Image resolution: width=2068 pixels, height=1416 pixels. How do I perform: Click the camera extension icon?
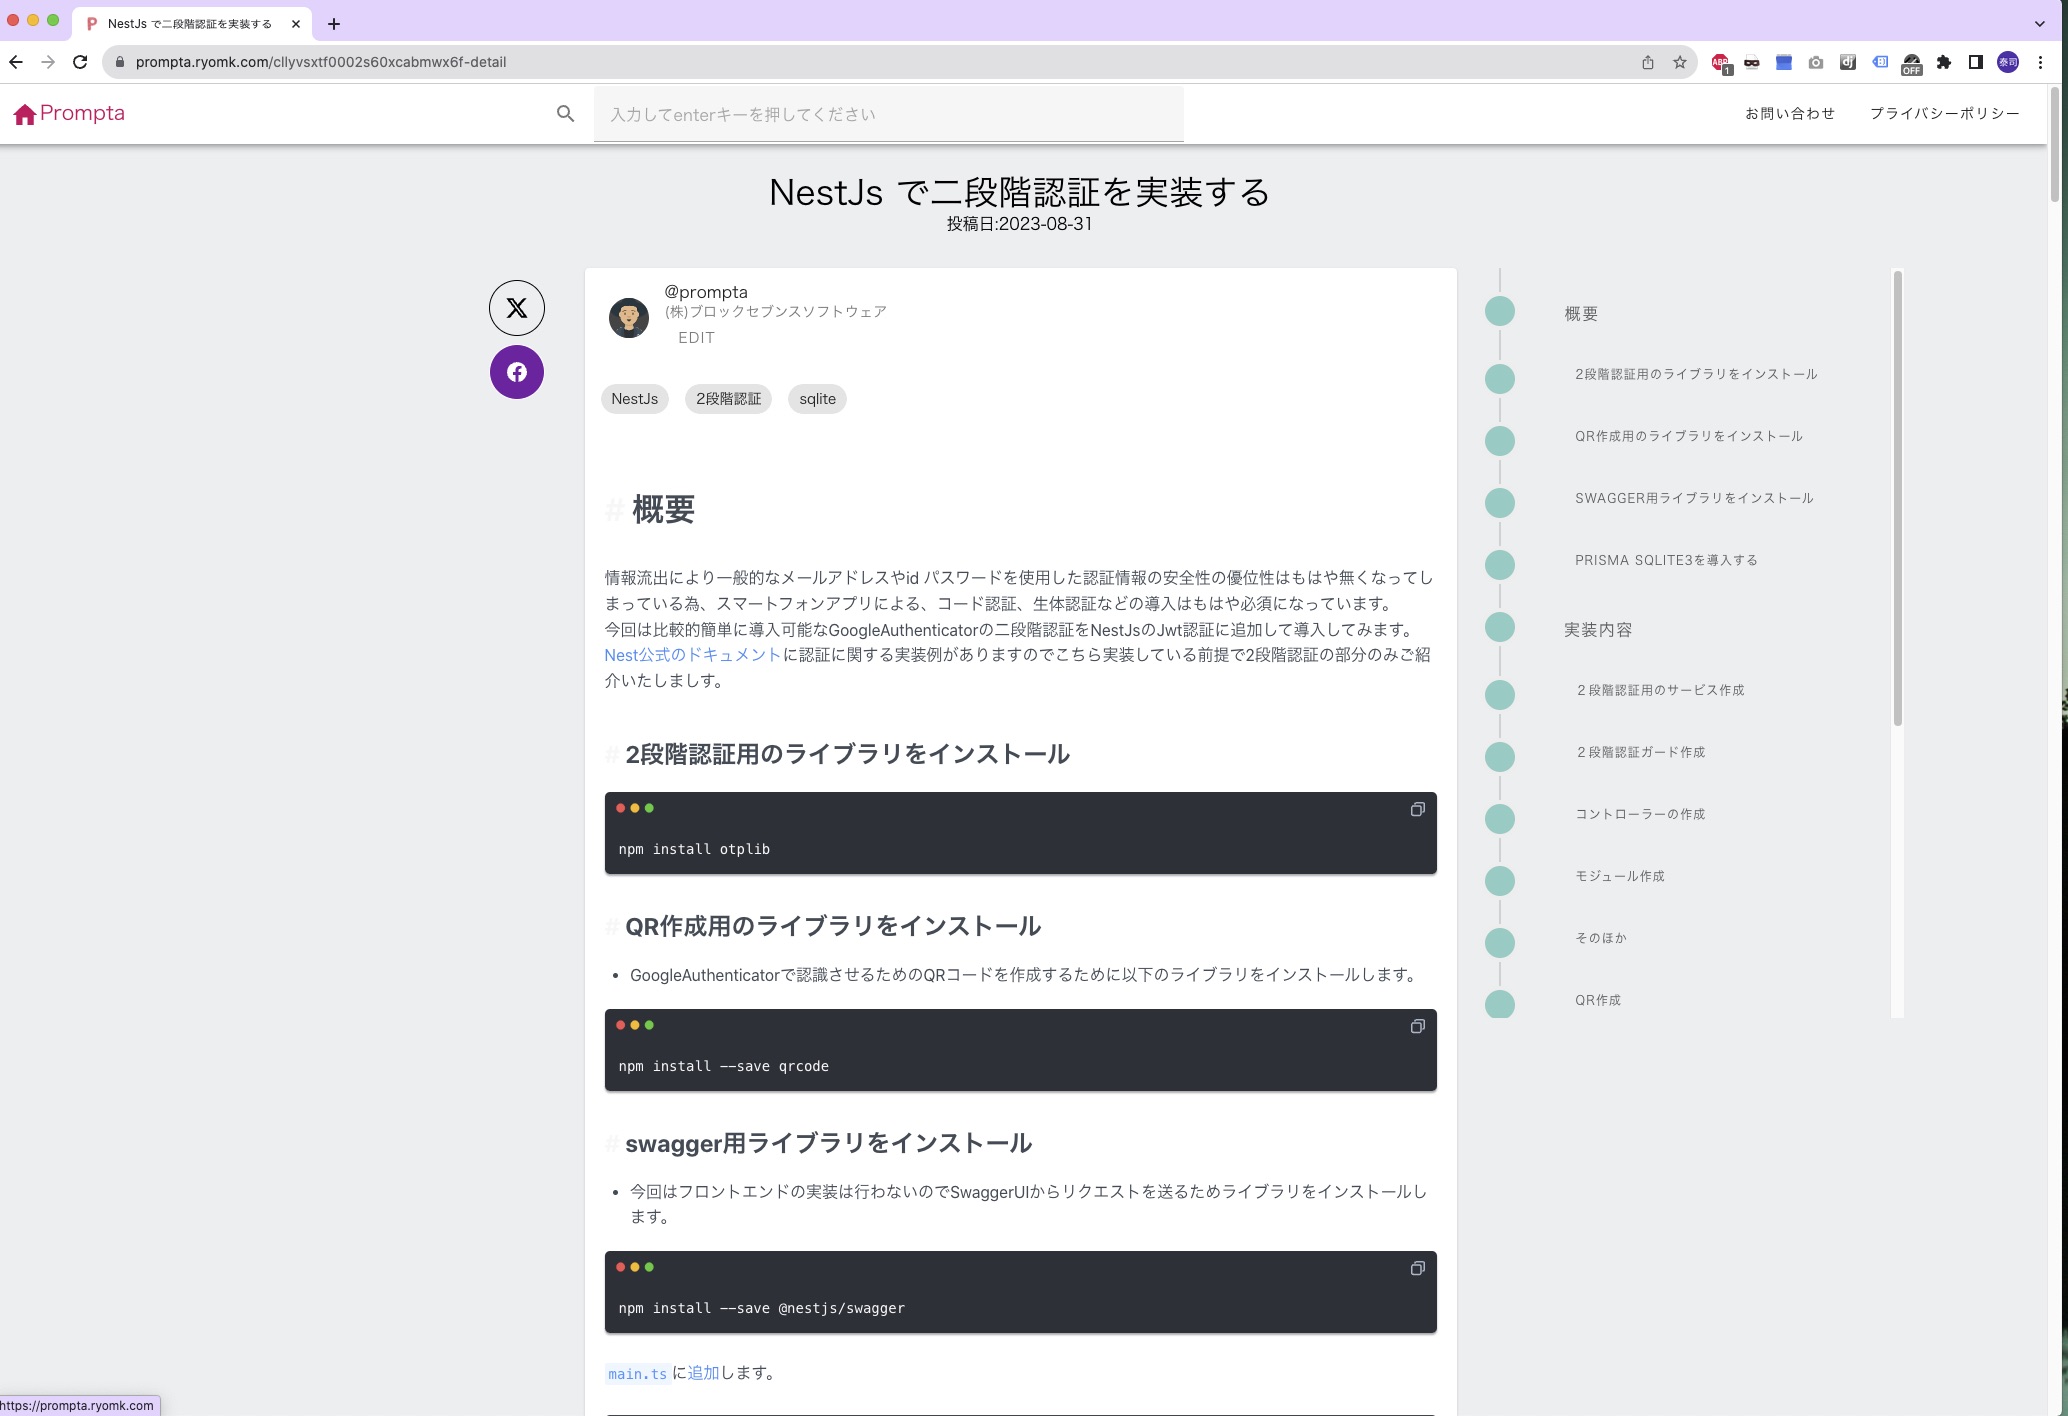[1816, 62]
